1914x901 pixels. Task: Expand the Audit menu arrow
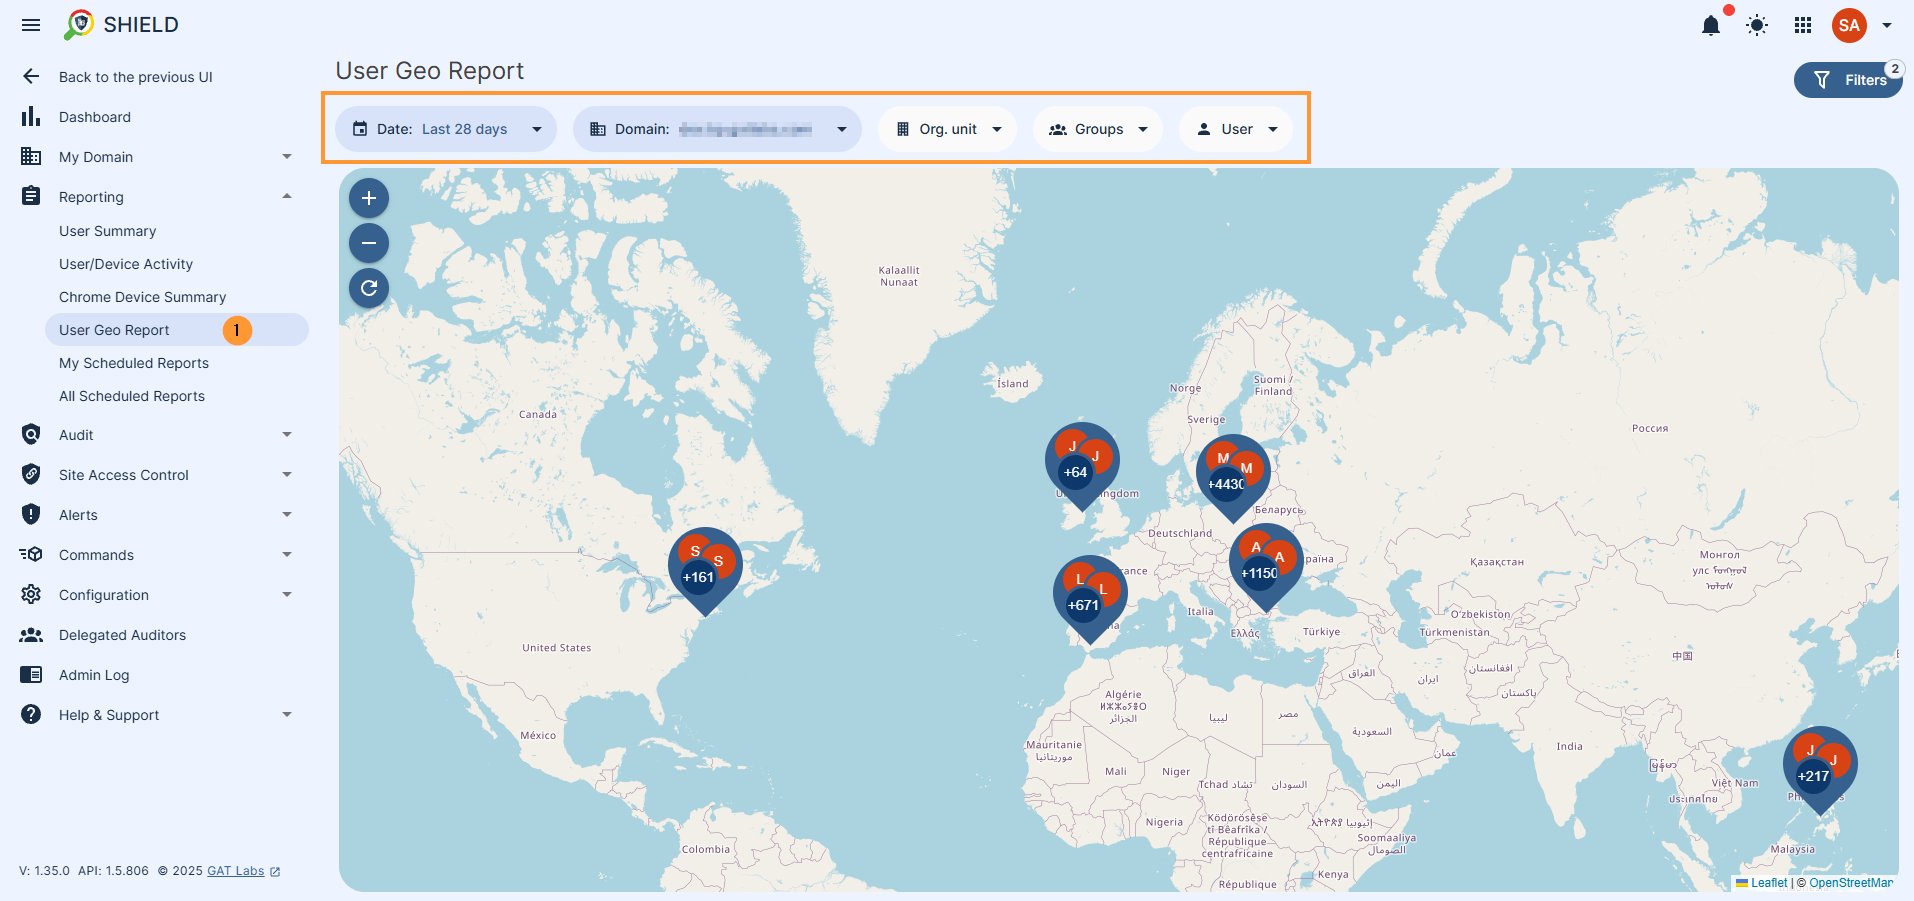point(287,435)
